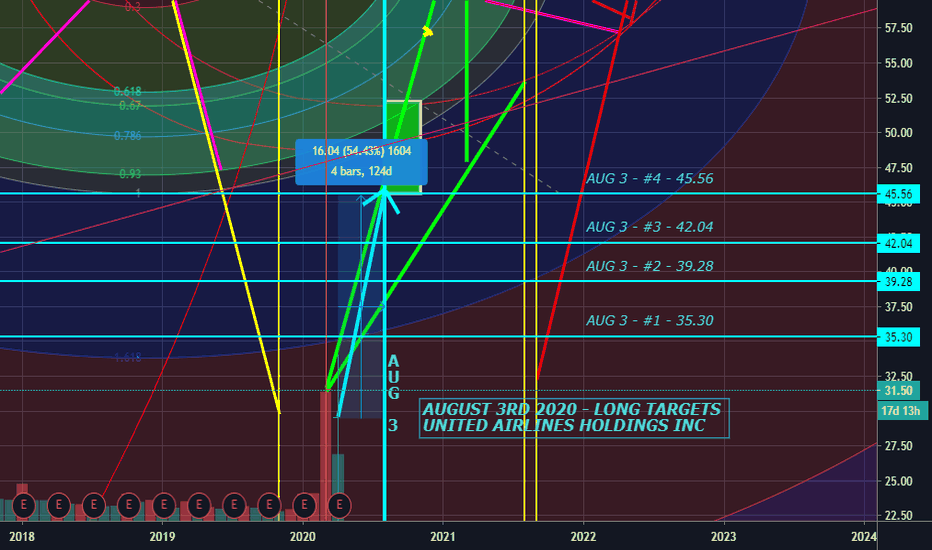The image size is (932, 550).
Task: Select the 'AUG 3 - #4 - 45.56' annotation
Action: [650, 178]
